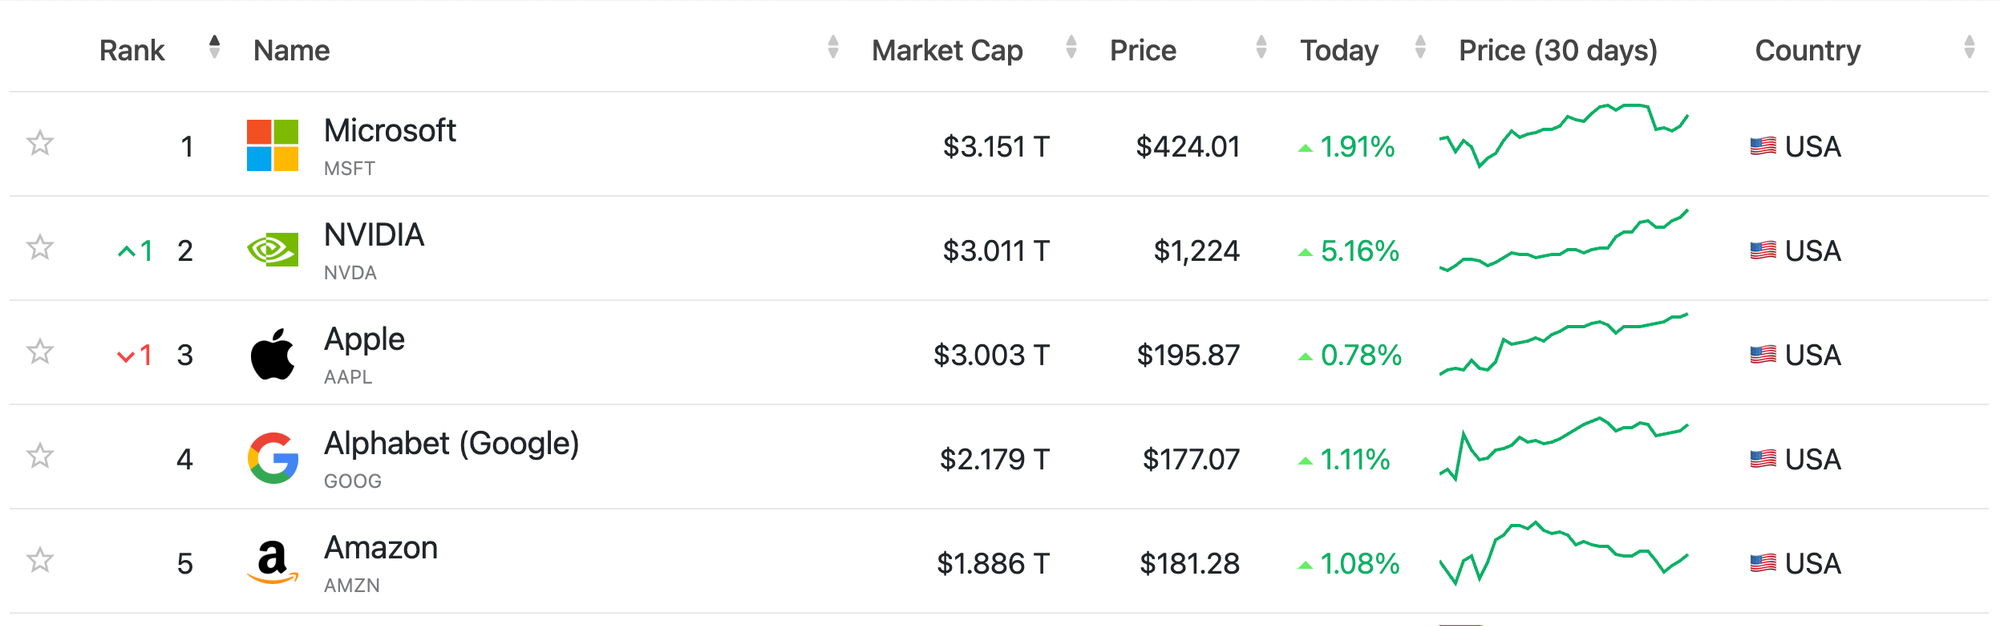Click the Google G logo
2000x626 pixels.
(x=273, y=458)
